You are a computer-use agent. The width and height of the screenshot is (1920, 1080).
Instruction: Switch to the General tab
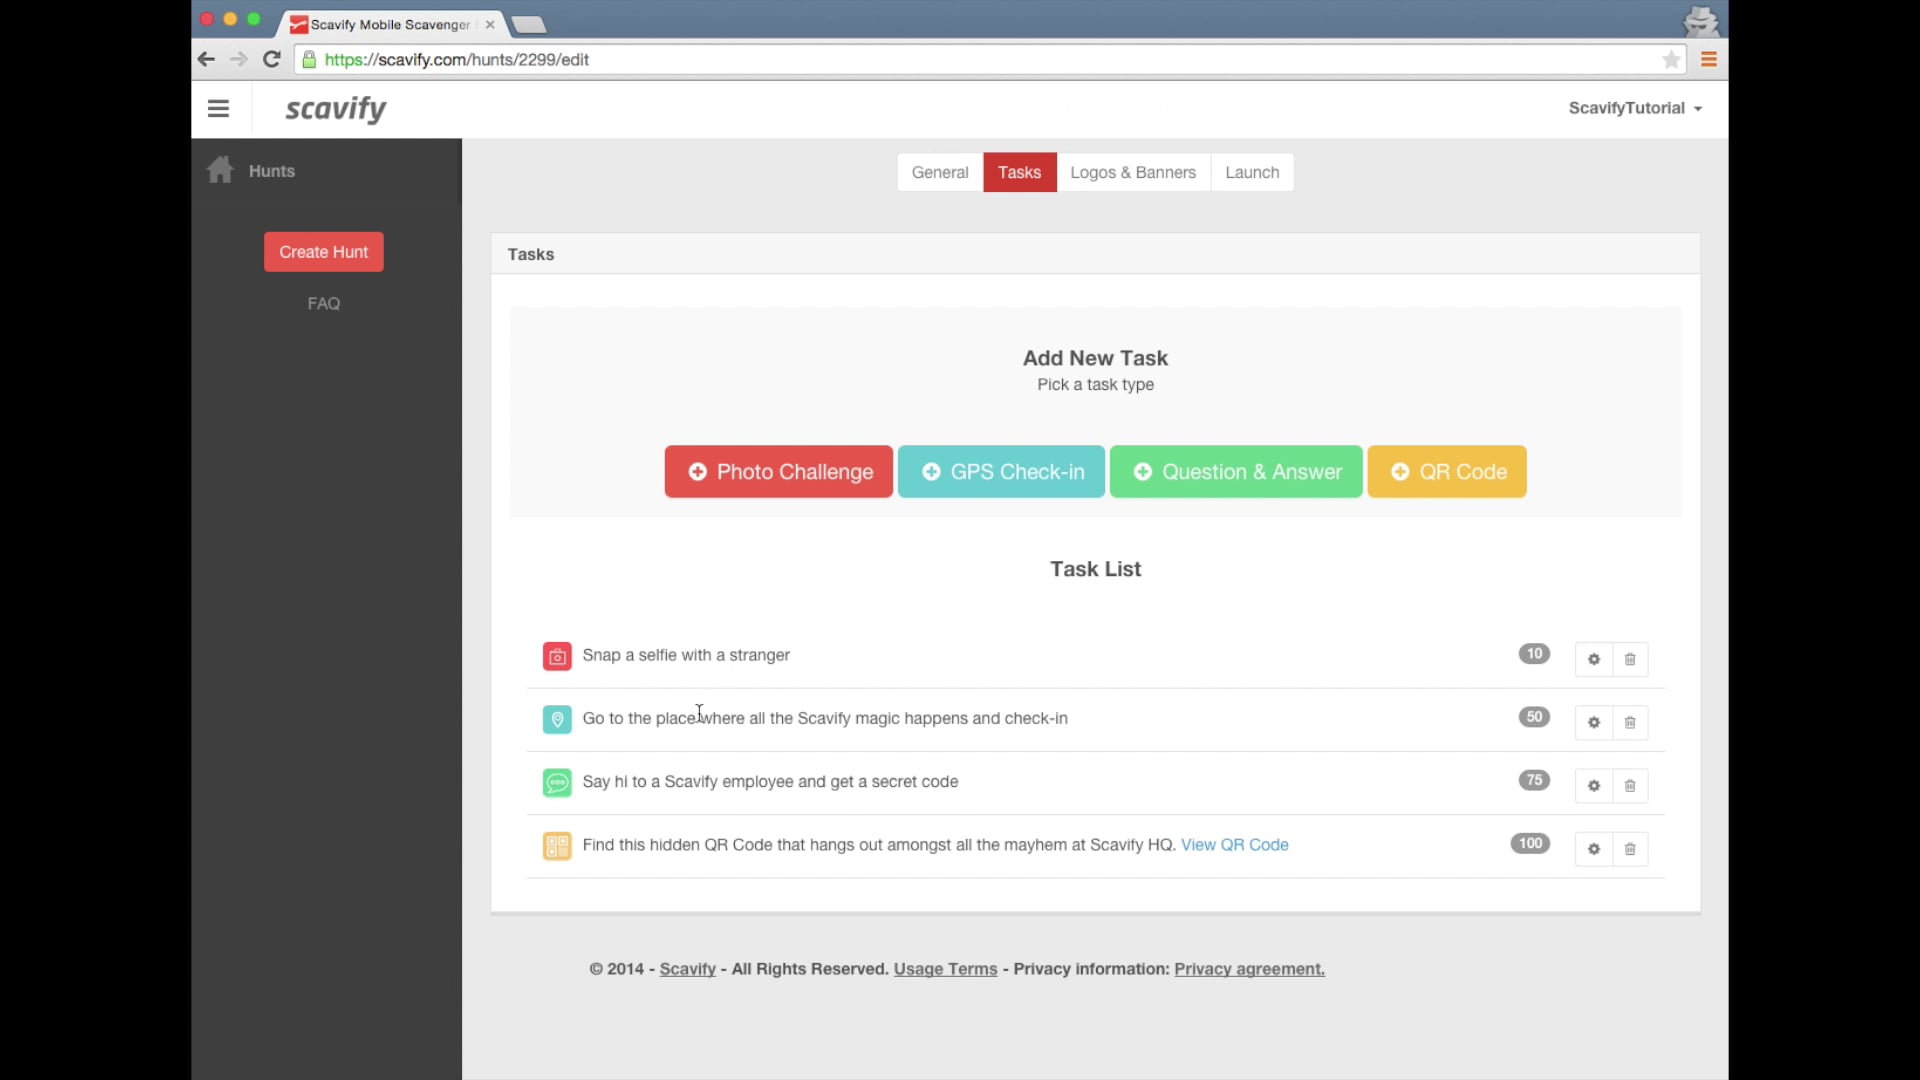(x=939, y=172)
